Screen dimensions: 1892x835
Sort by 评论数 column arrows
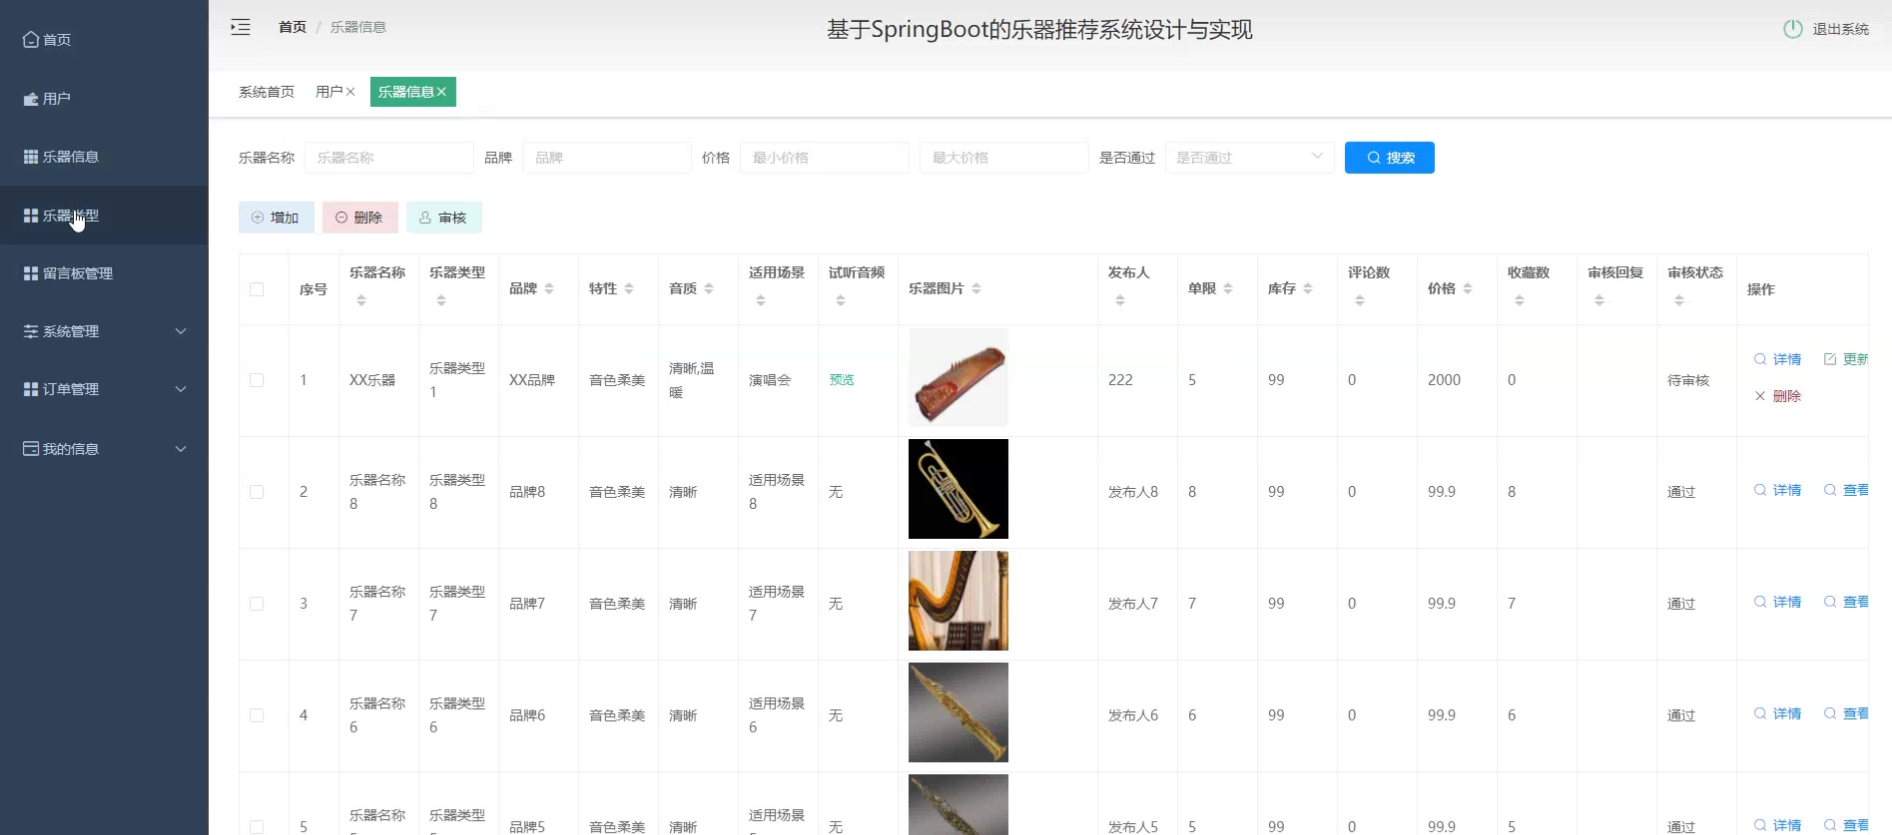[x=1360, y=301]
